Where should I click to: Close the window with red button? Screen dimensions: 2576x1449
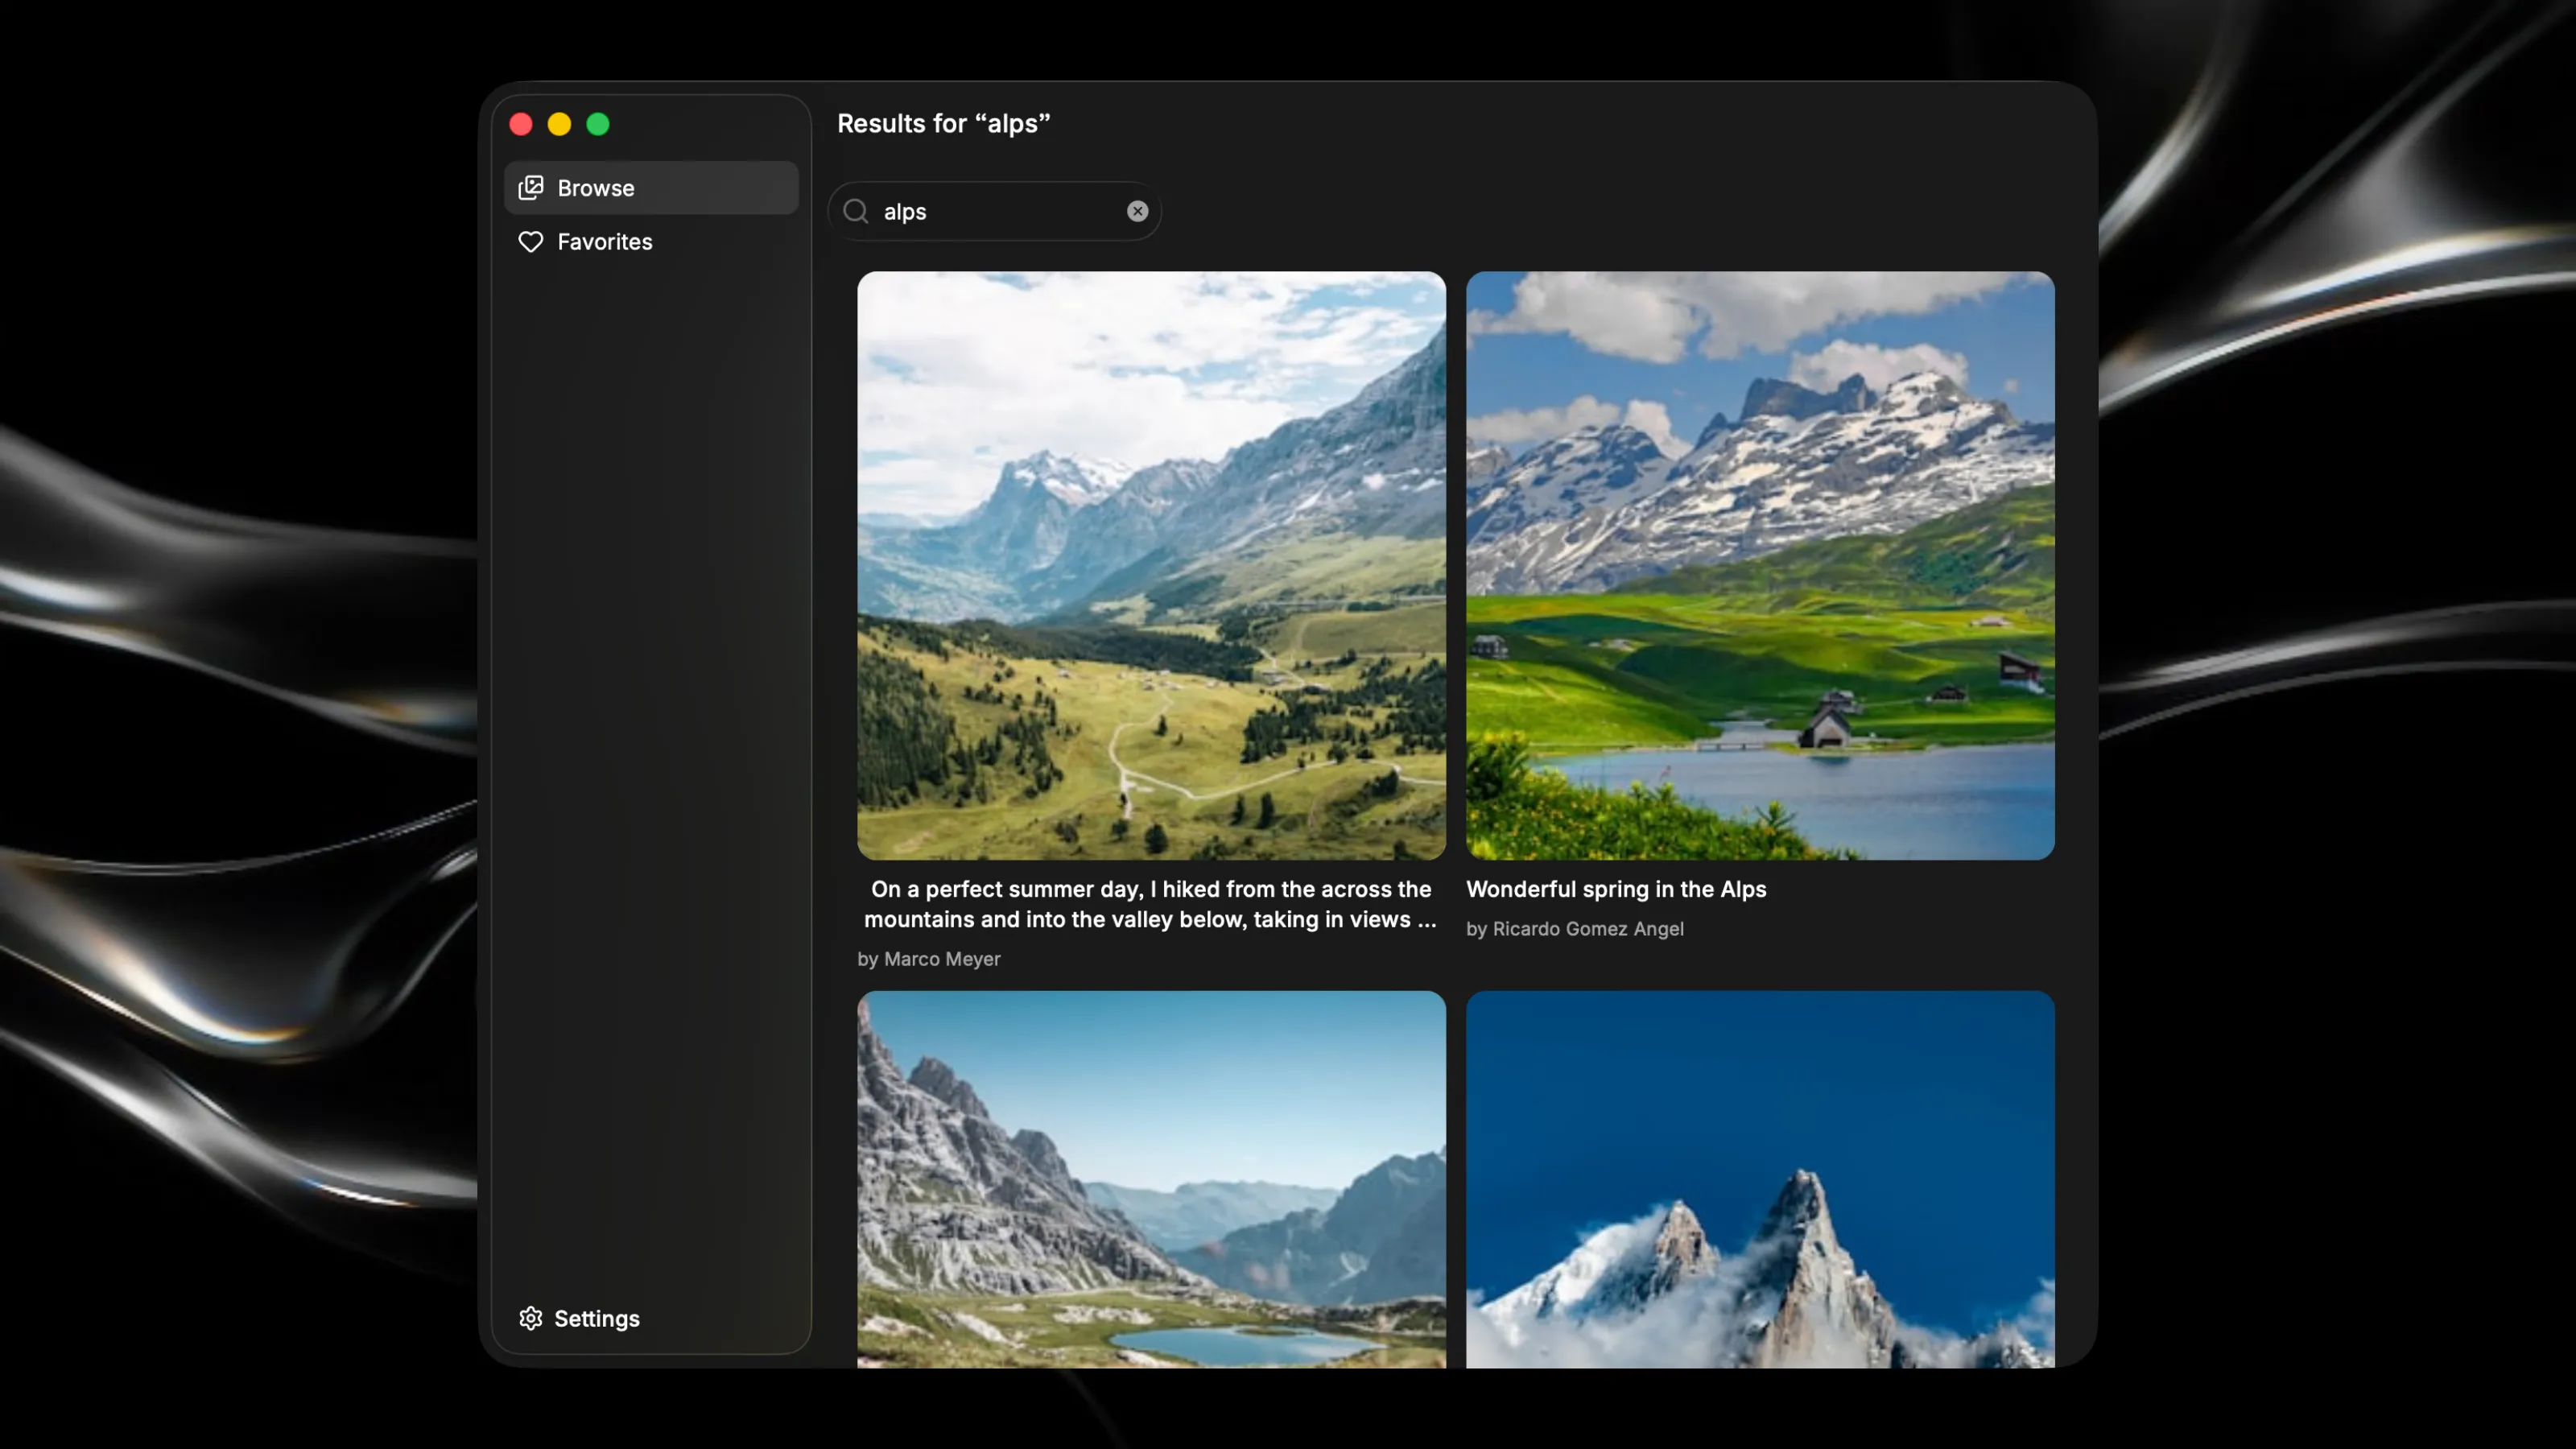click(521, 124)
